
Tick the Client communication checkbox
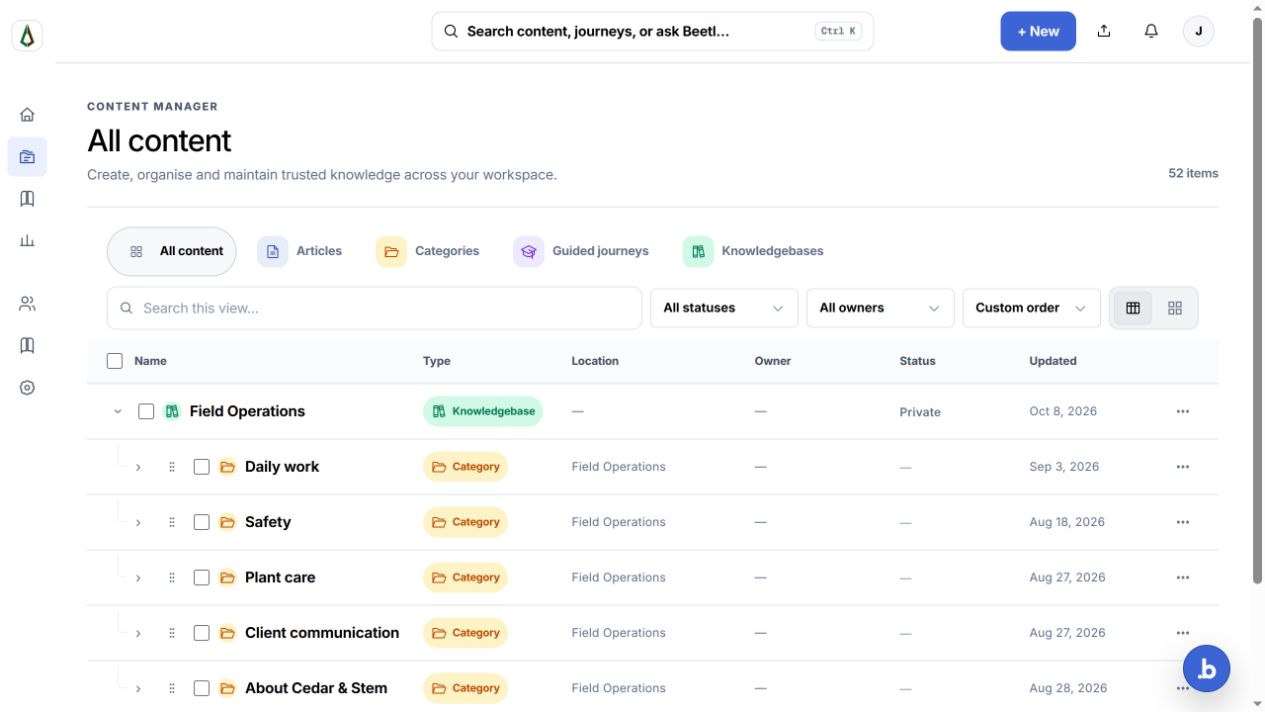point(201,633)
